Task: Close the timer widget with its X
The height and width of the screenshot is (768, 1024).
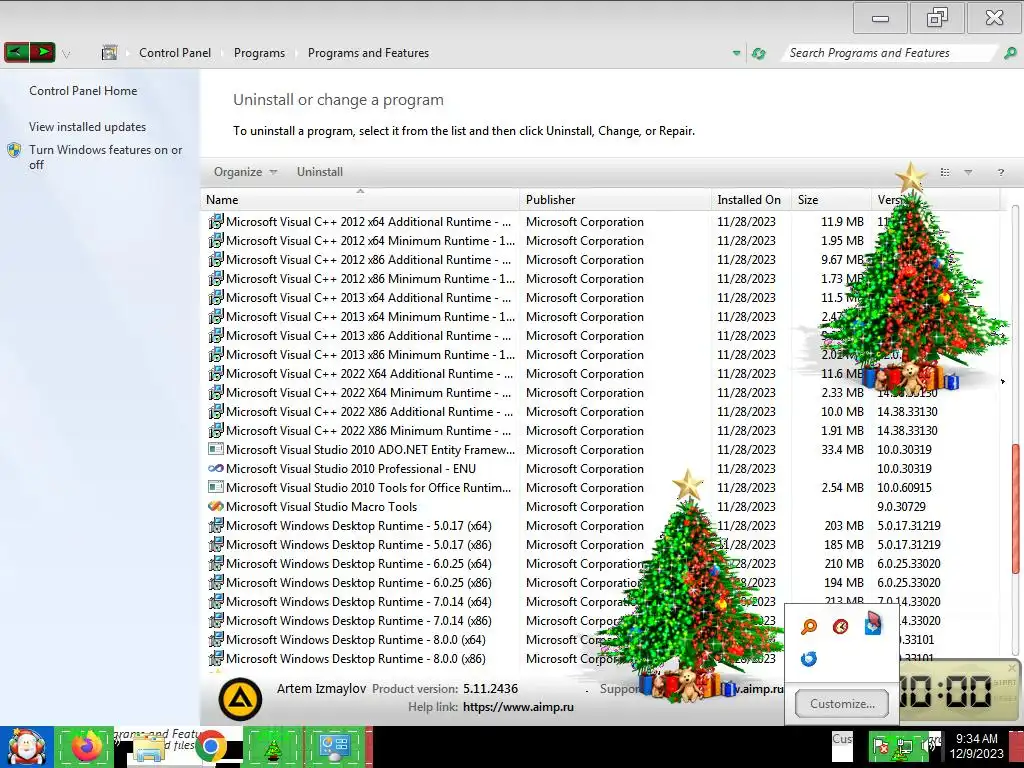Action: pyautogui.click(x=1012, y=667)
